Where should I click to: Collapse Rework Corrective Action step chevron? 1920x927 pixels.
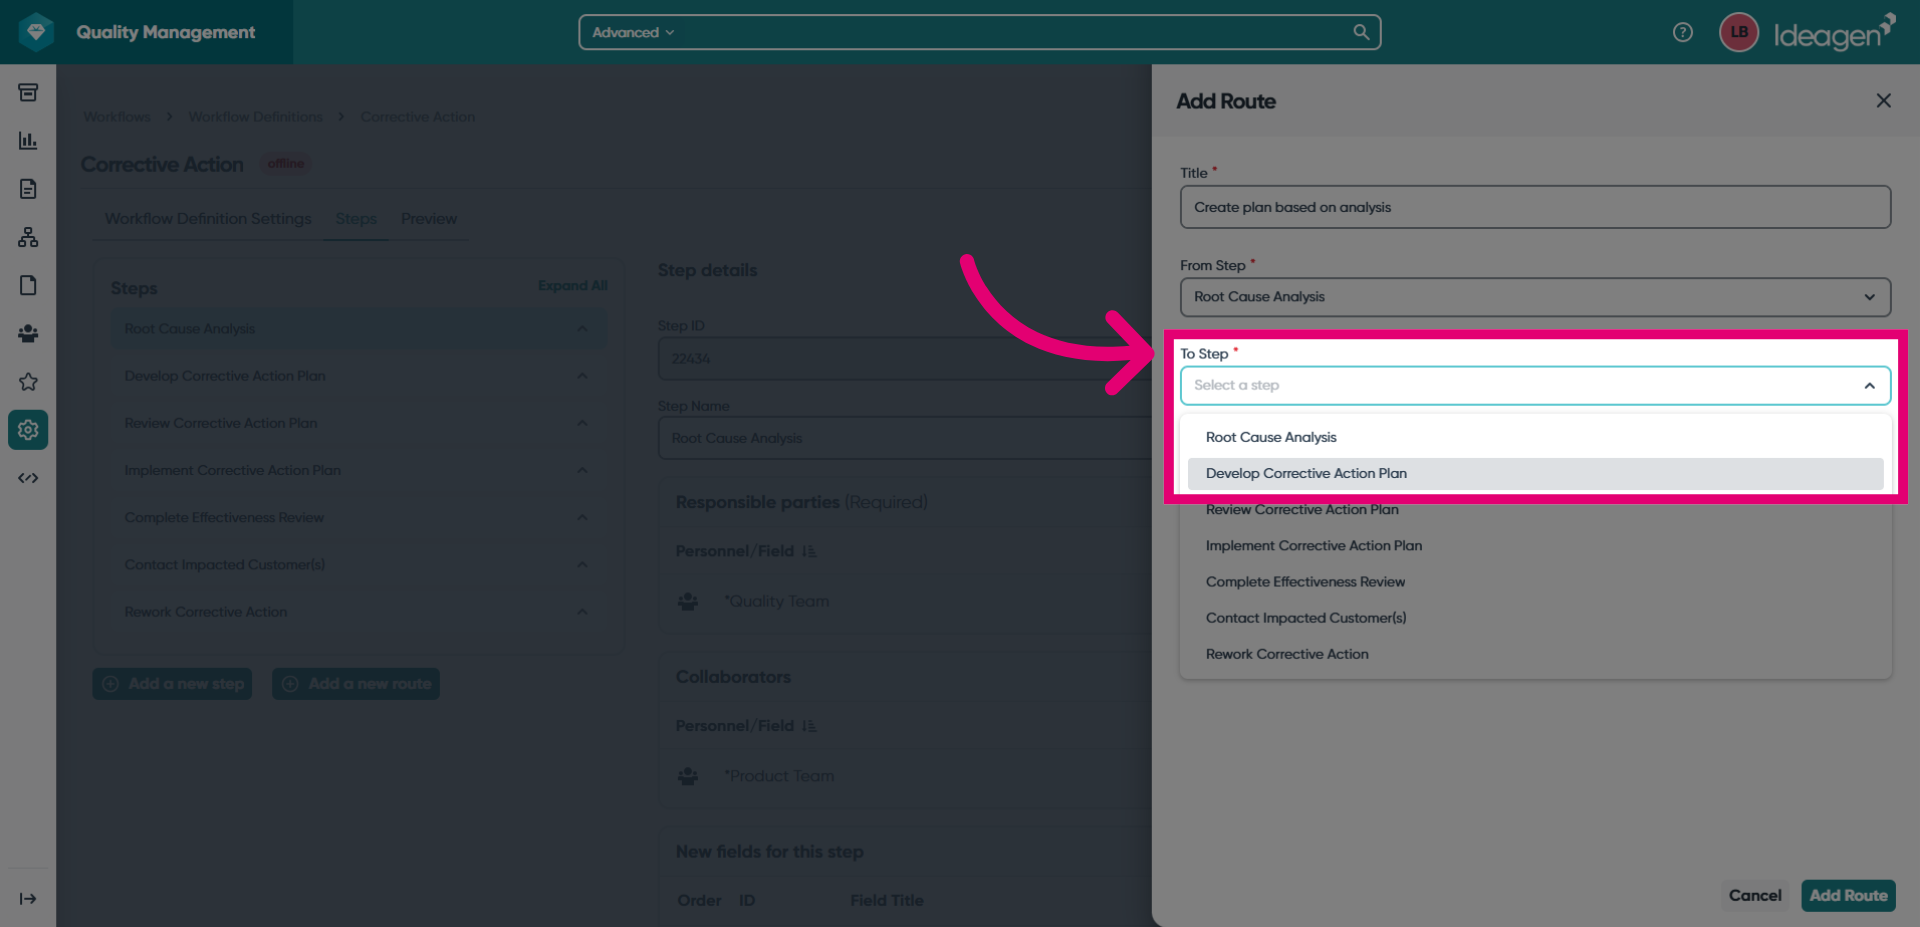coord(582,612)
